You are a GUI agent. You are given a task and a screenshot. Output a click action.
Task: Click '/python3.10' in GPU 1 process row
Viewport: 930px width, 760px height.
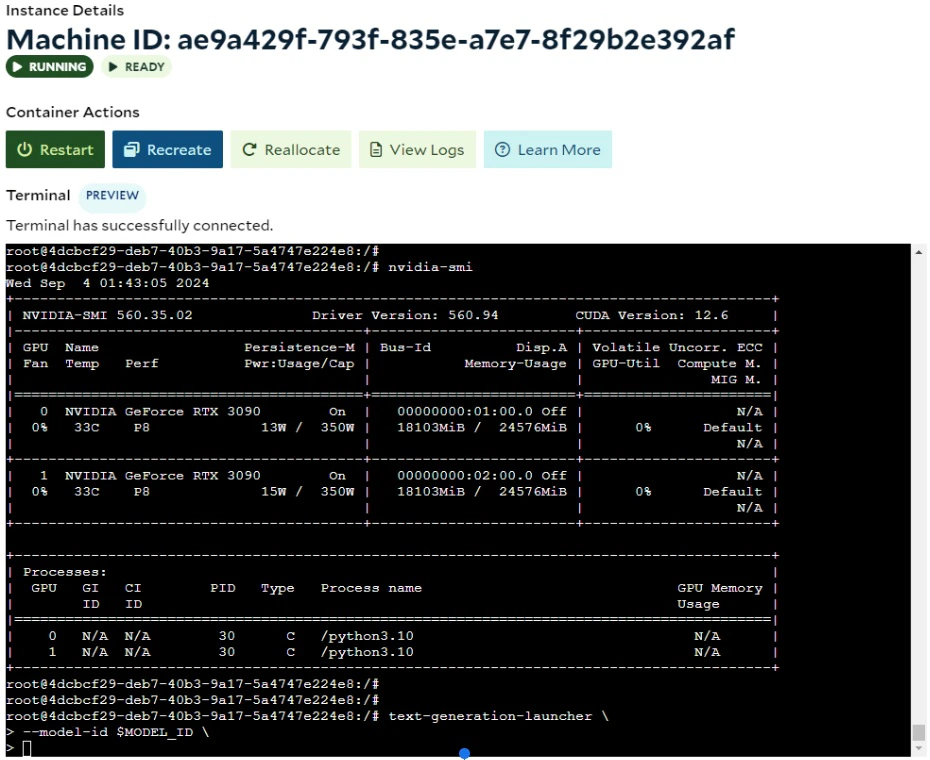367,652
